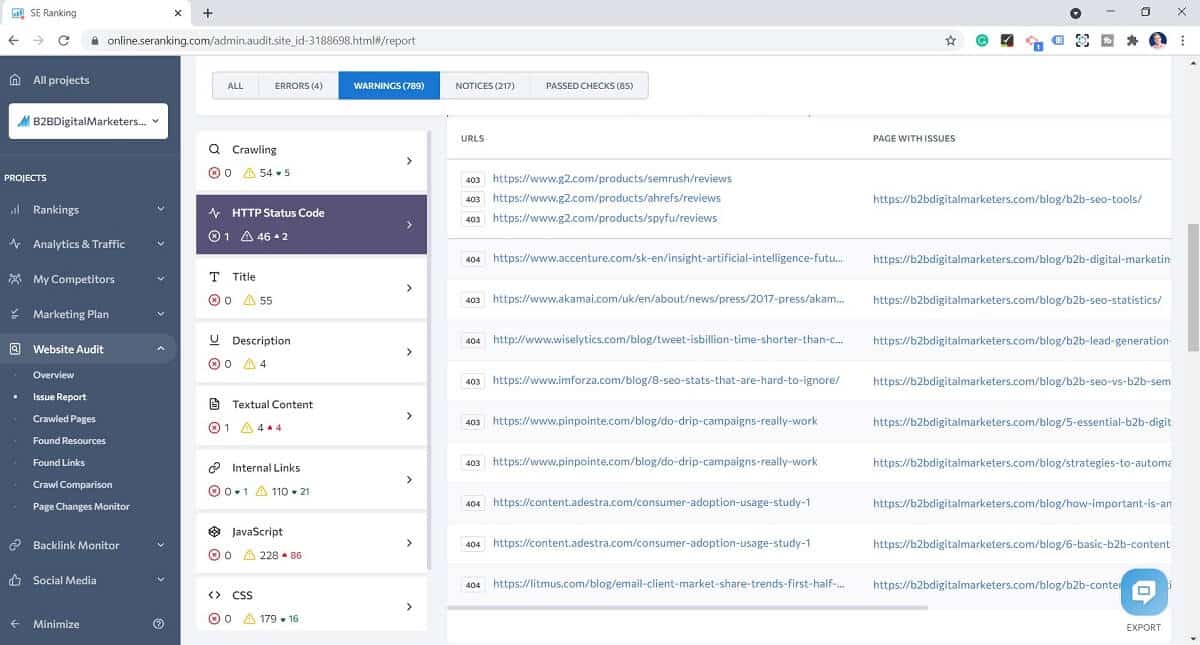Viewport: 1200px width, 645px height.
Task: Open a new browser tab
Action: (x=208, y=13)
